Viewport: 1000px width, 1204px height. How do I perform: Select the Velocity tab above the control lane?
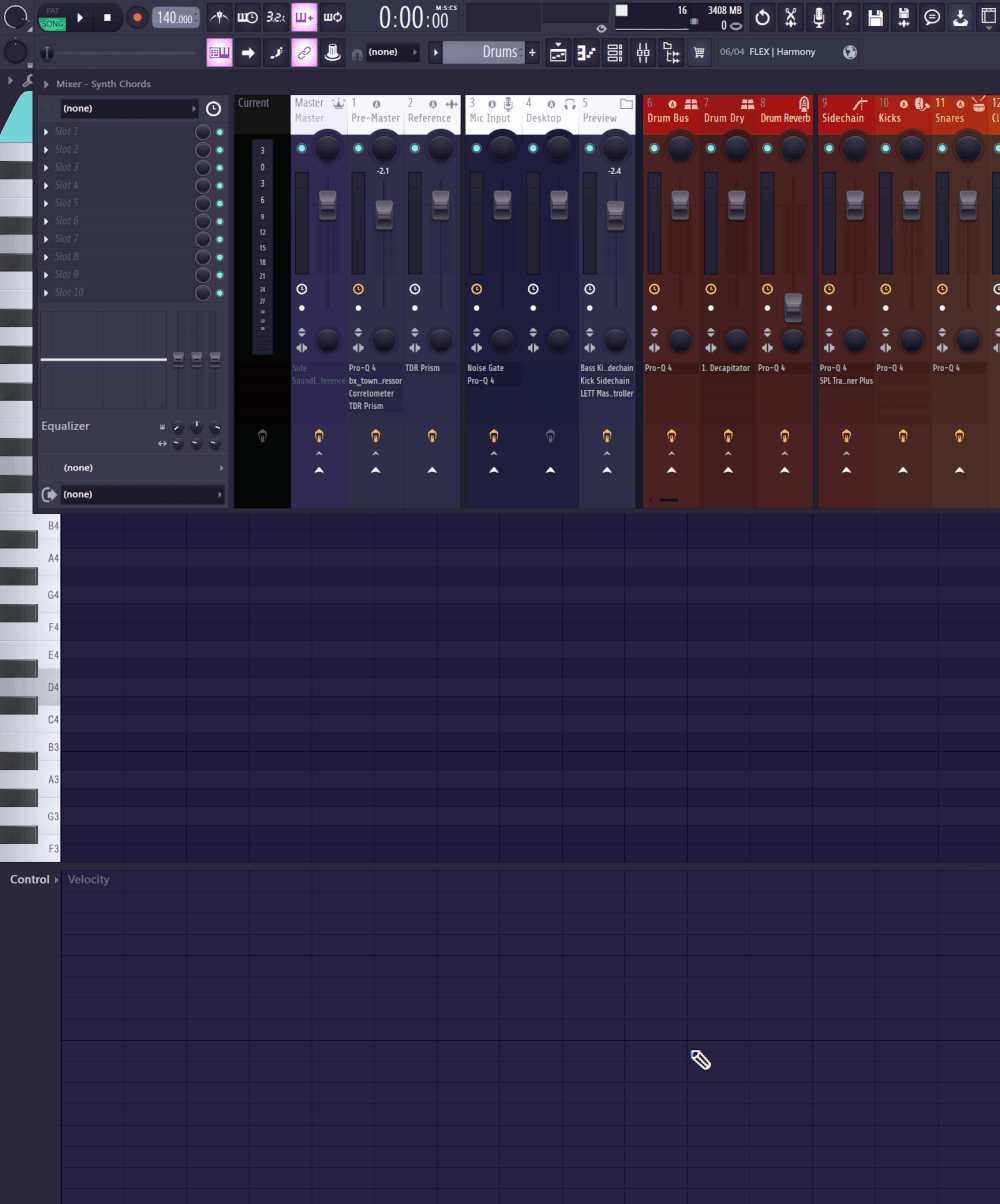88,879
